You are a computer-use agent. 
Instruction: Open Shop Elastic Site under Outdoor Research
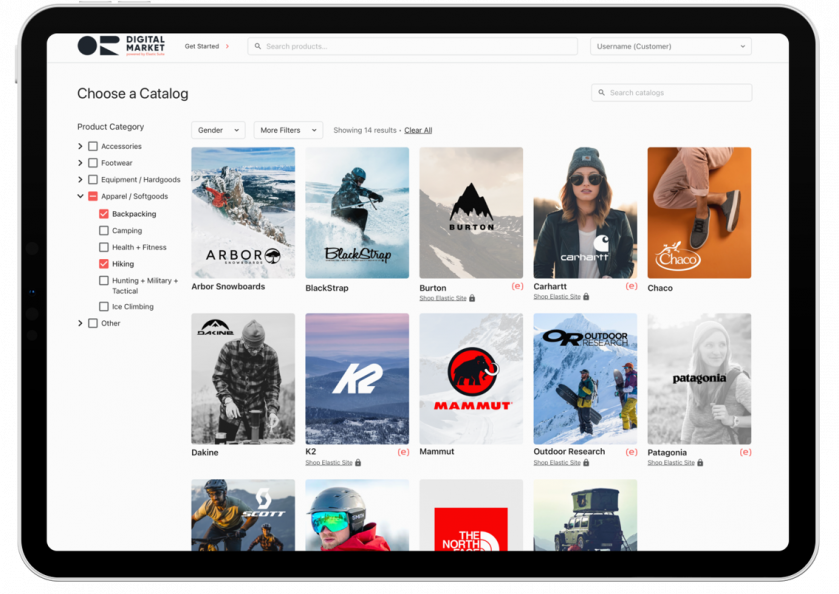557,462
